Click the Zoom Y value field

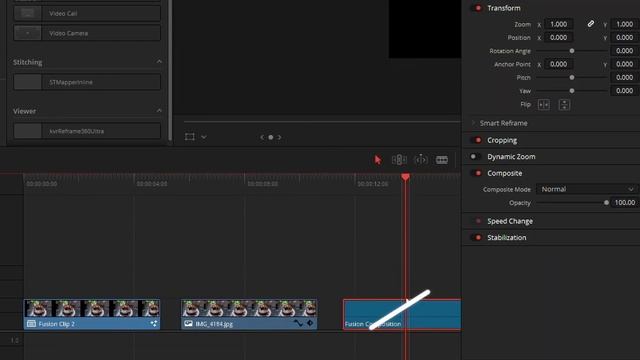[x=624, y=24]
